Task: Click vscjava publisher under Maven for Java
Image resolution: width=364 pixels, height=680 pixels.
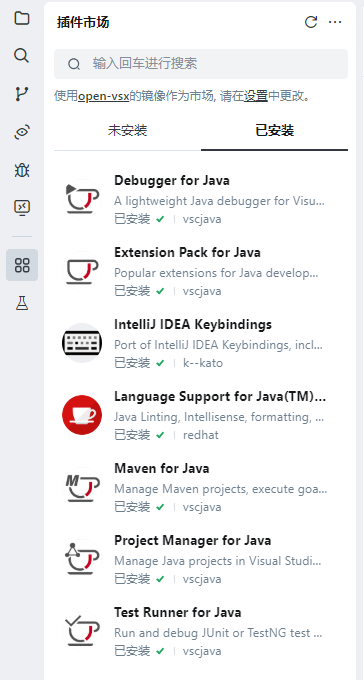Action: (202, 507)
